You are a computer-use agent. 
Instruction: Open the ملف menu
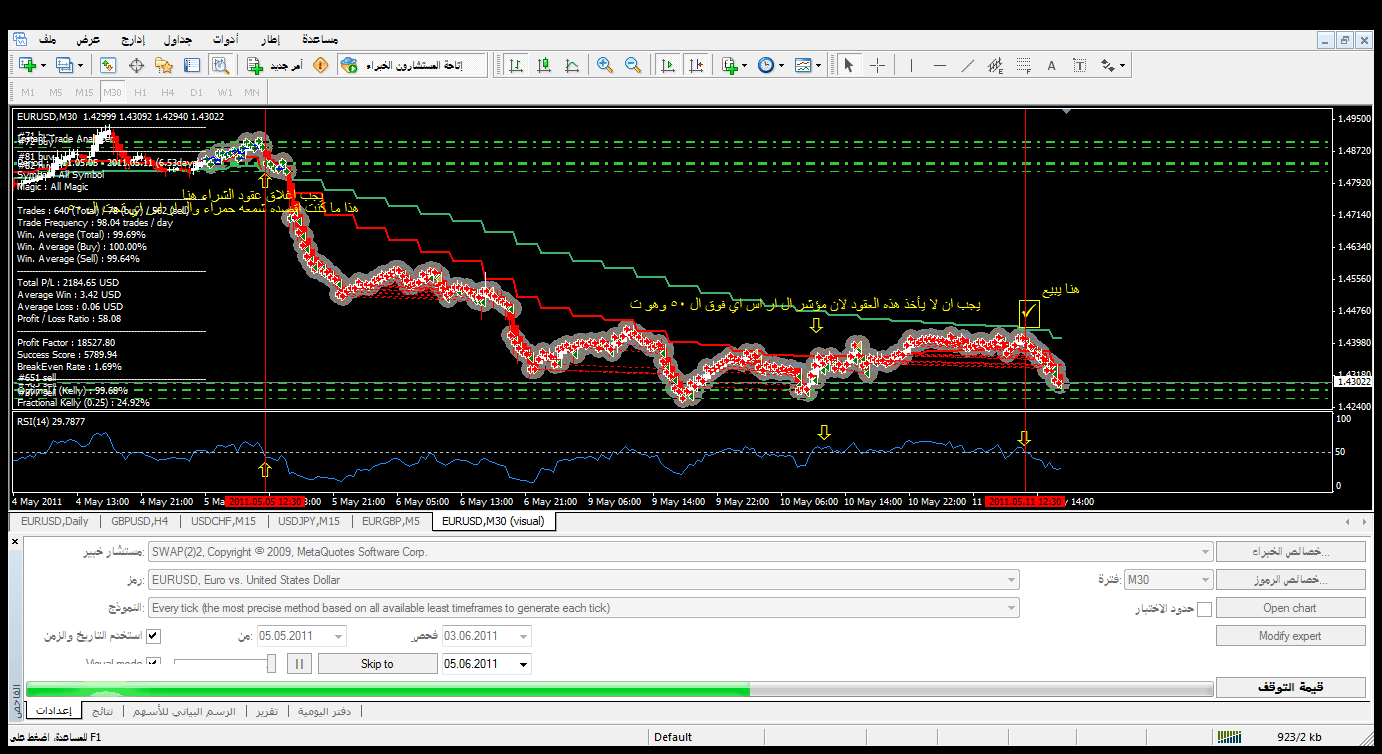48,39
